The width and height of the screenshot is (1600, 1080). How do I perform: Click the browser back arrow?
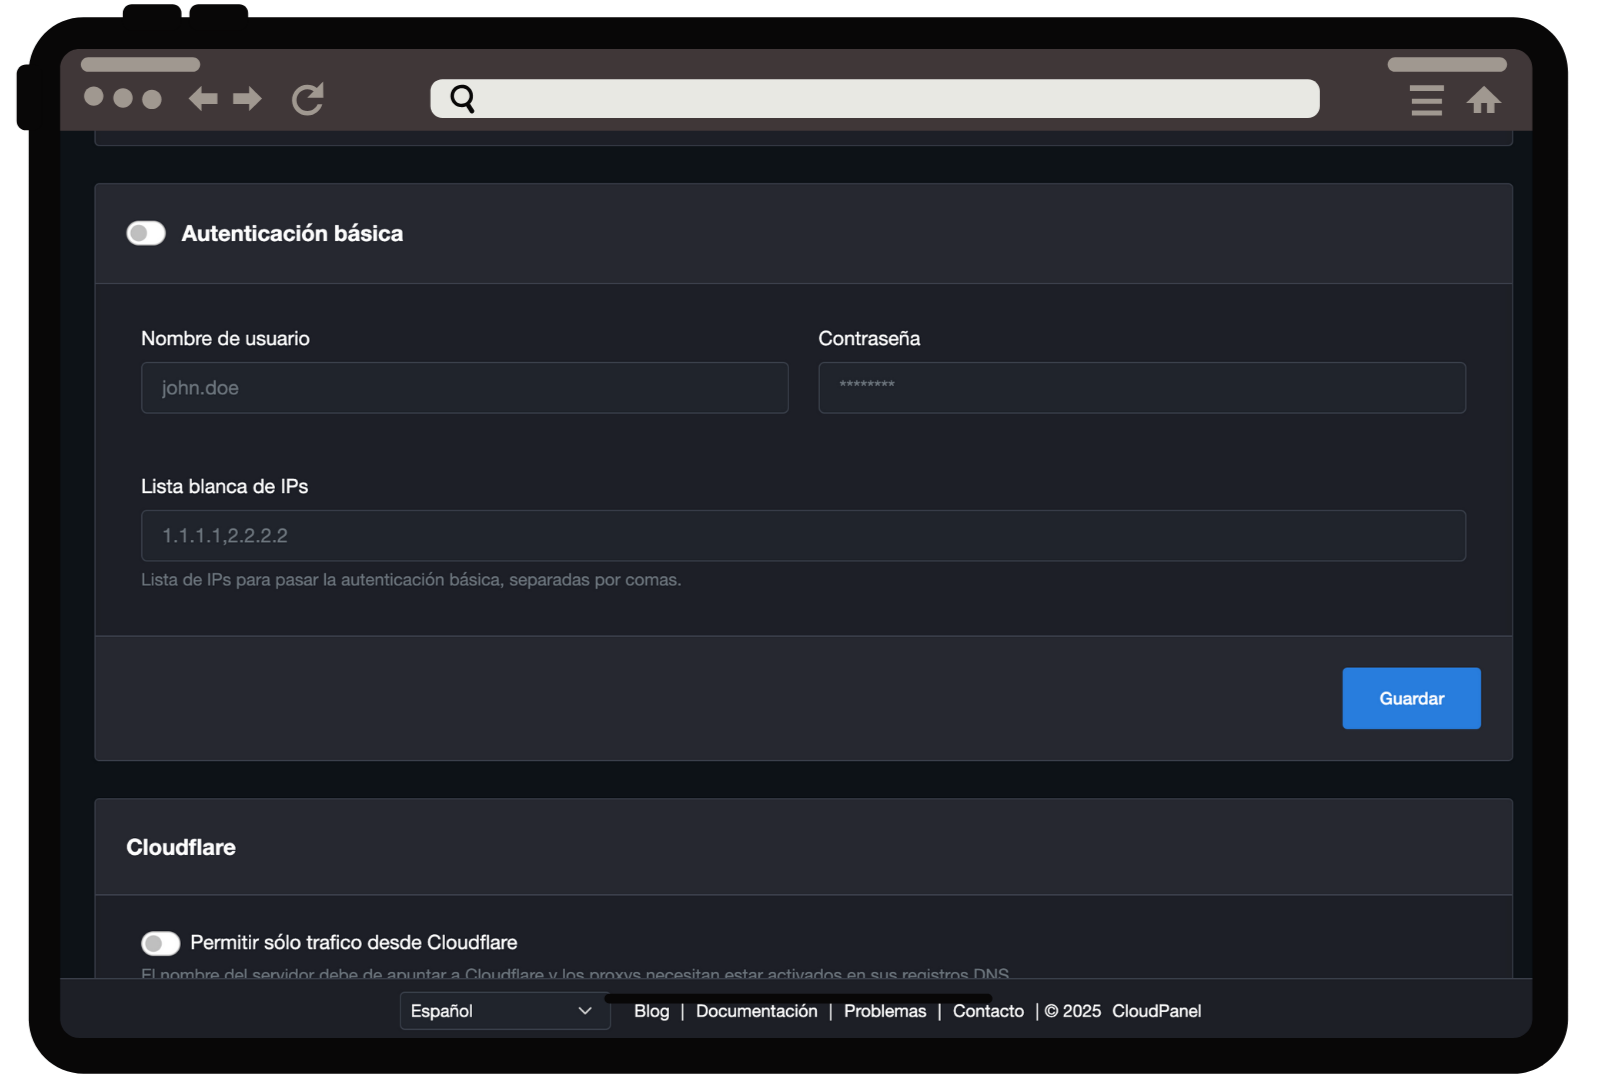pyautogui.click(x=203, y=99)
